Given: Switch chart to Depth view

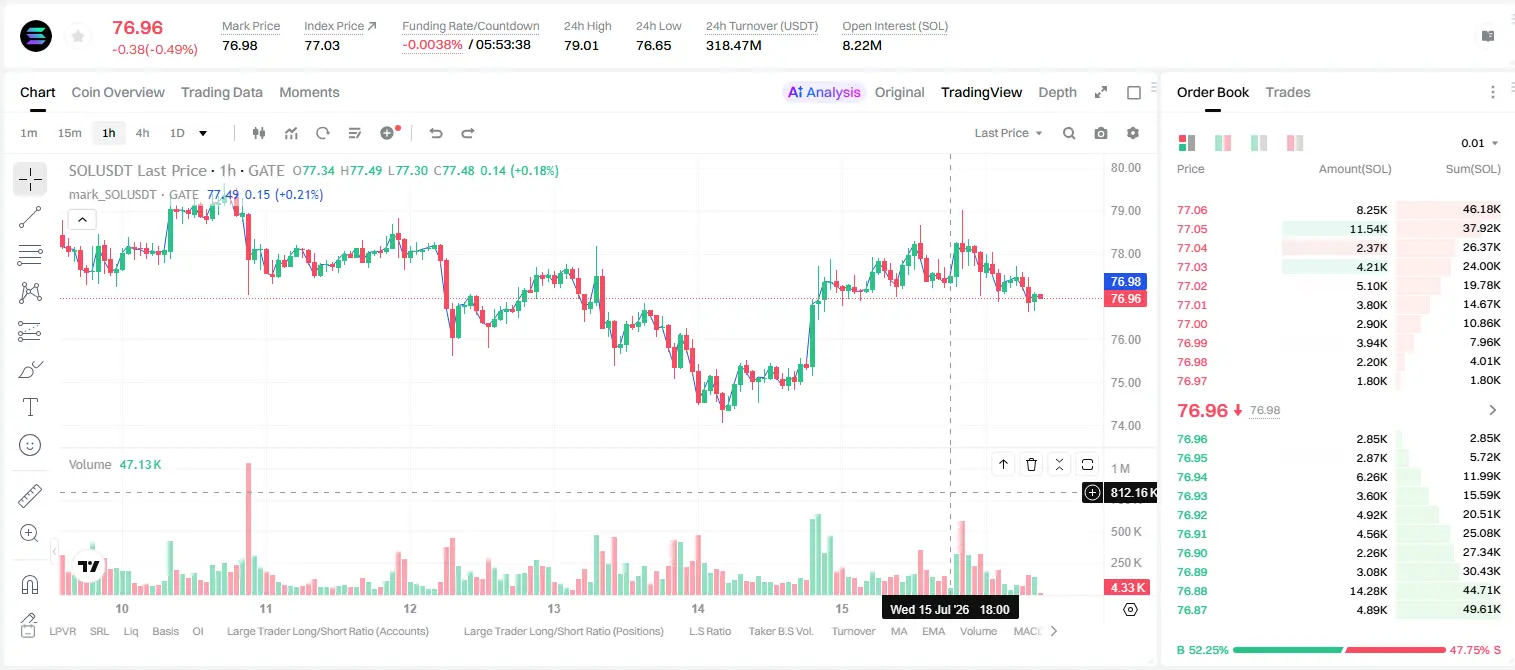Looking at the screenshot, I should click(1057, 92).
